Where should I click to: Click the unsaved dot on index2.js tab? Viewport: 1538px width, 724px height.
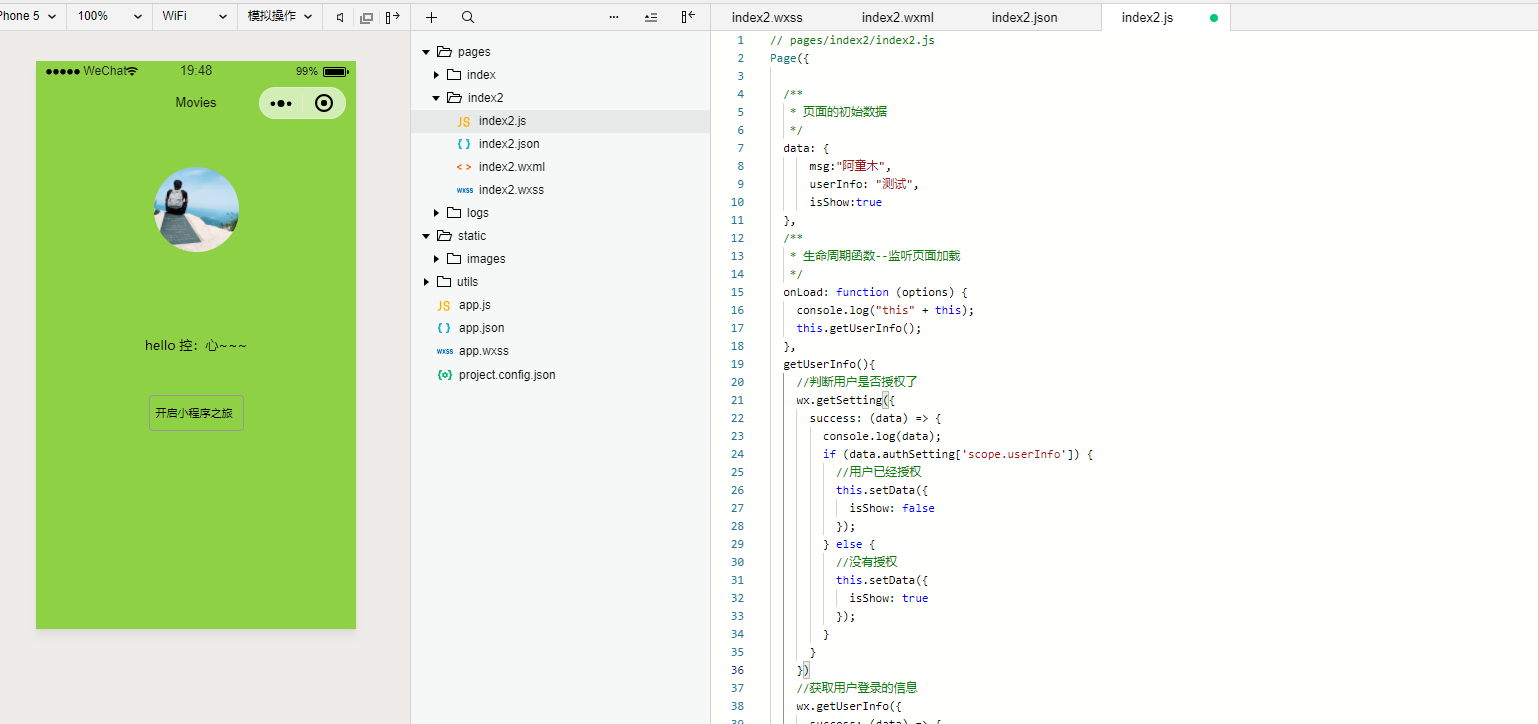pyautogui.click(x=1214, y=18)
